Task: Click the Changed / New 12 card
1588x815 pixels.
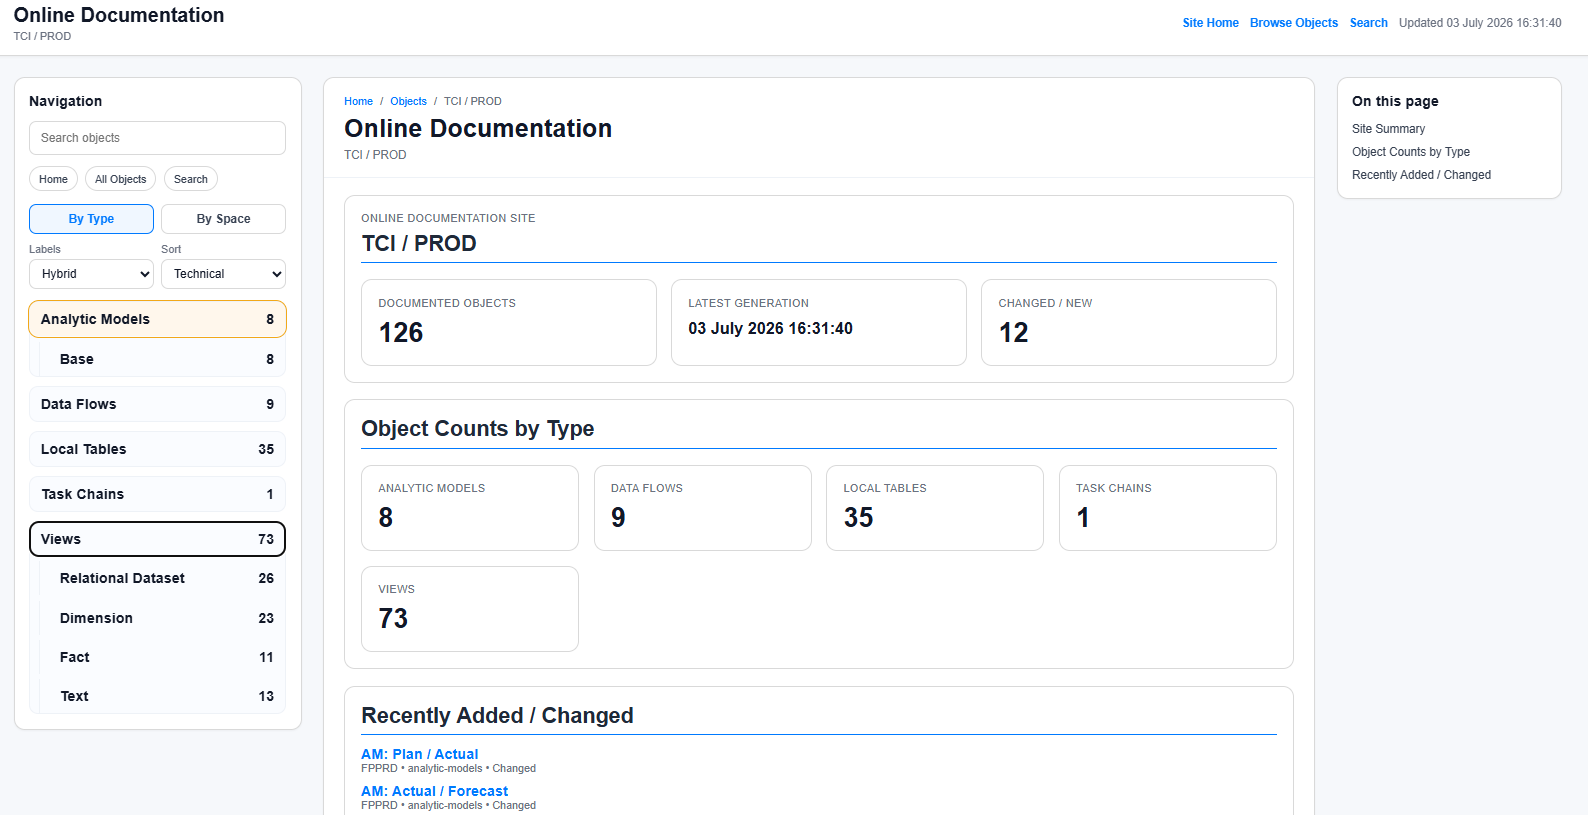Action: point(1129,322)
